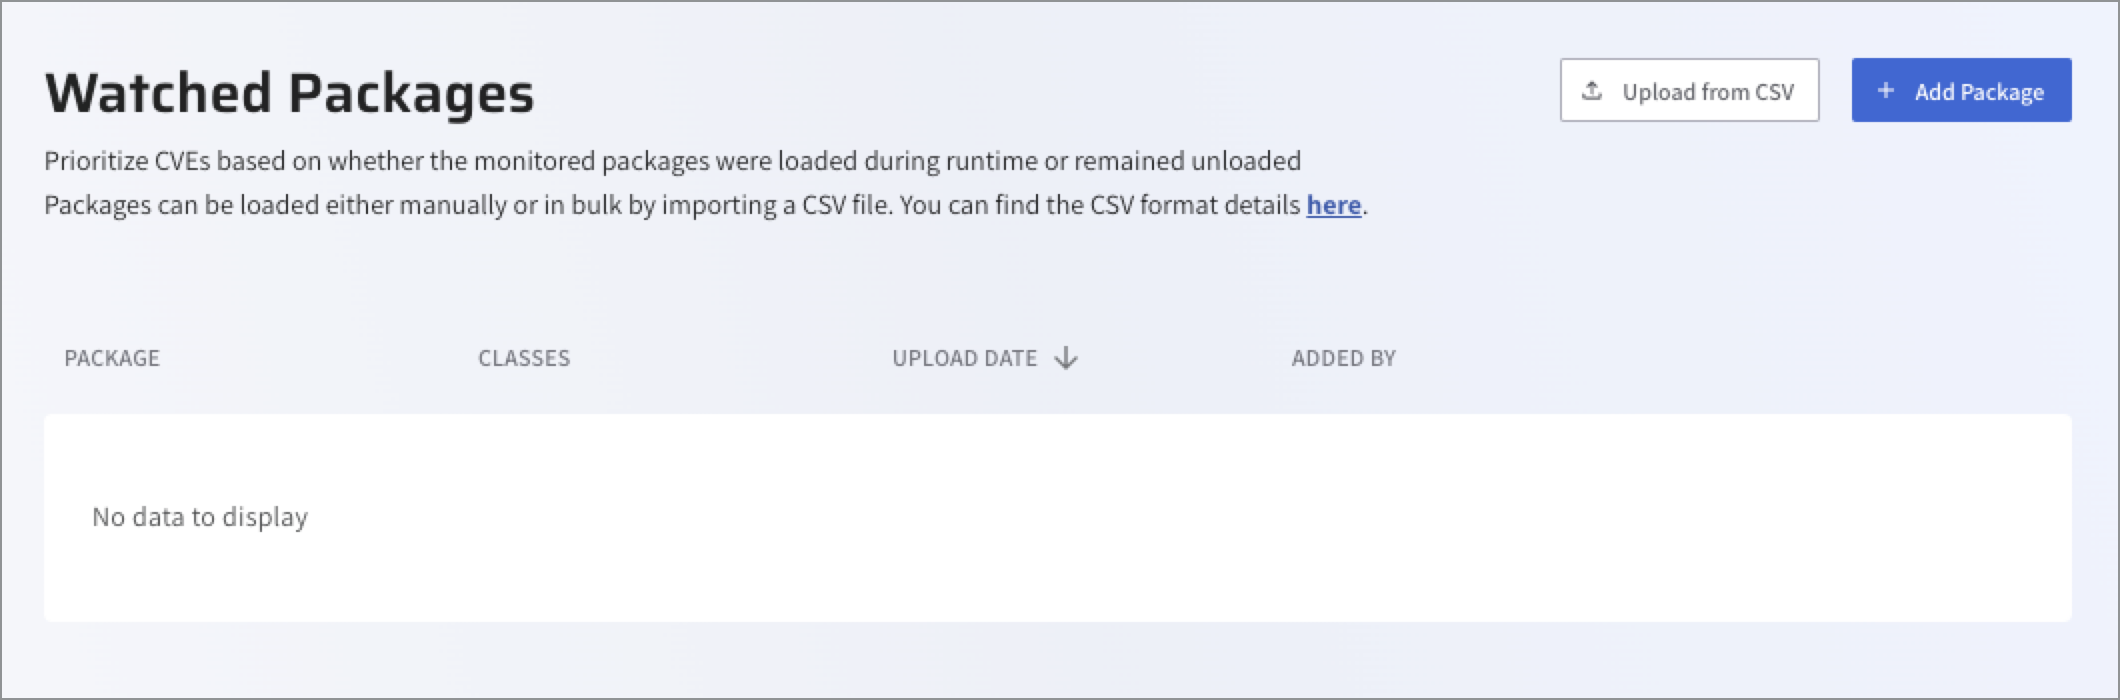2120x700 pixels.
Task: Click the upload arrow icon beside Upload from CSV
Action: [x=1592, y=91]
